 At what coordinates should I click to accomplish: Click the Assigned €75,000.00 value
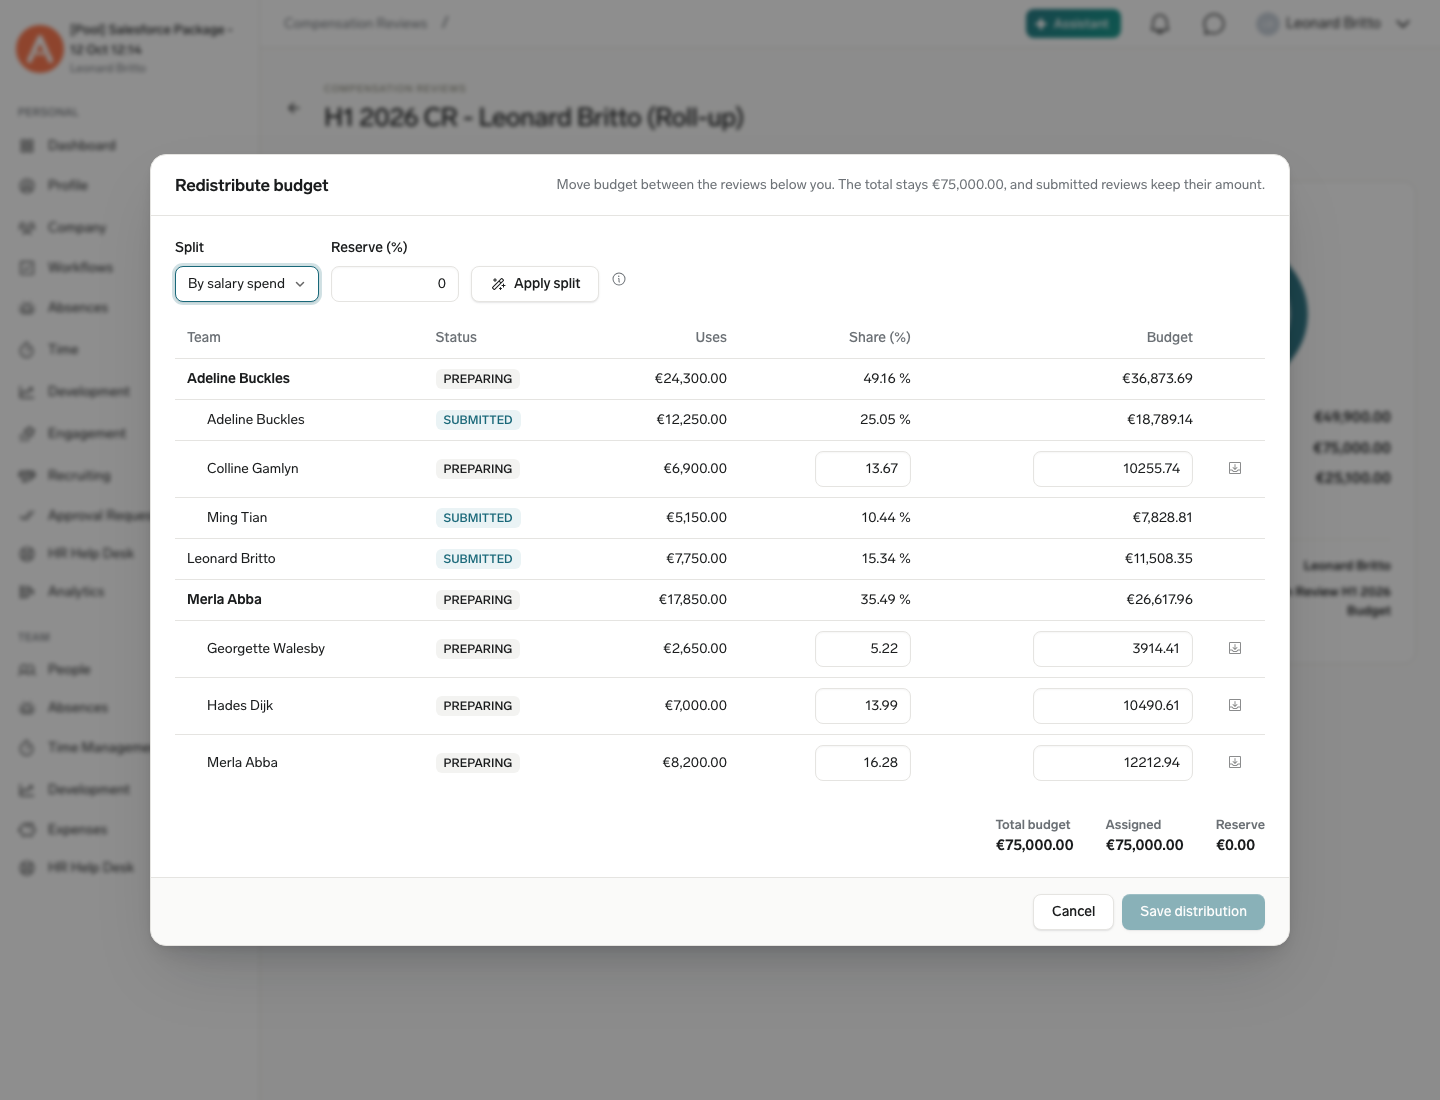[x=1144, y=845]
